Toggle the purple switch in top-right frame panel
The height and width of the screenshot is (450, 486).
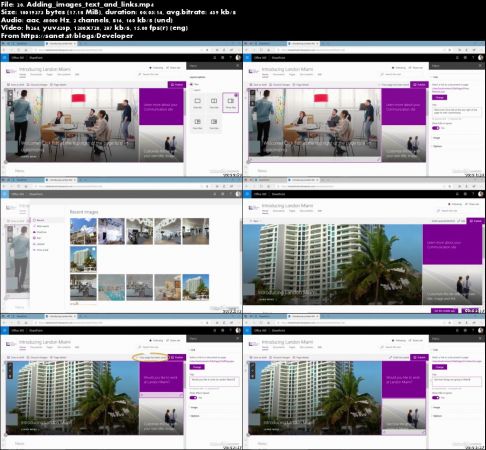click(x=435, y=128)
